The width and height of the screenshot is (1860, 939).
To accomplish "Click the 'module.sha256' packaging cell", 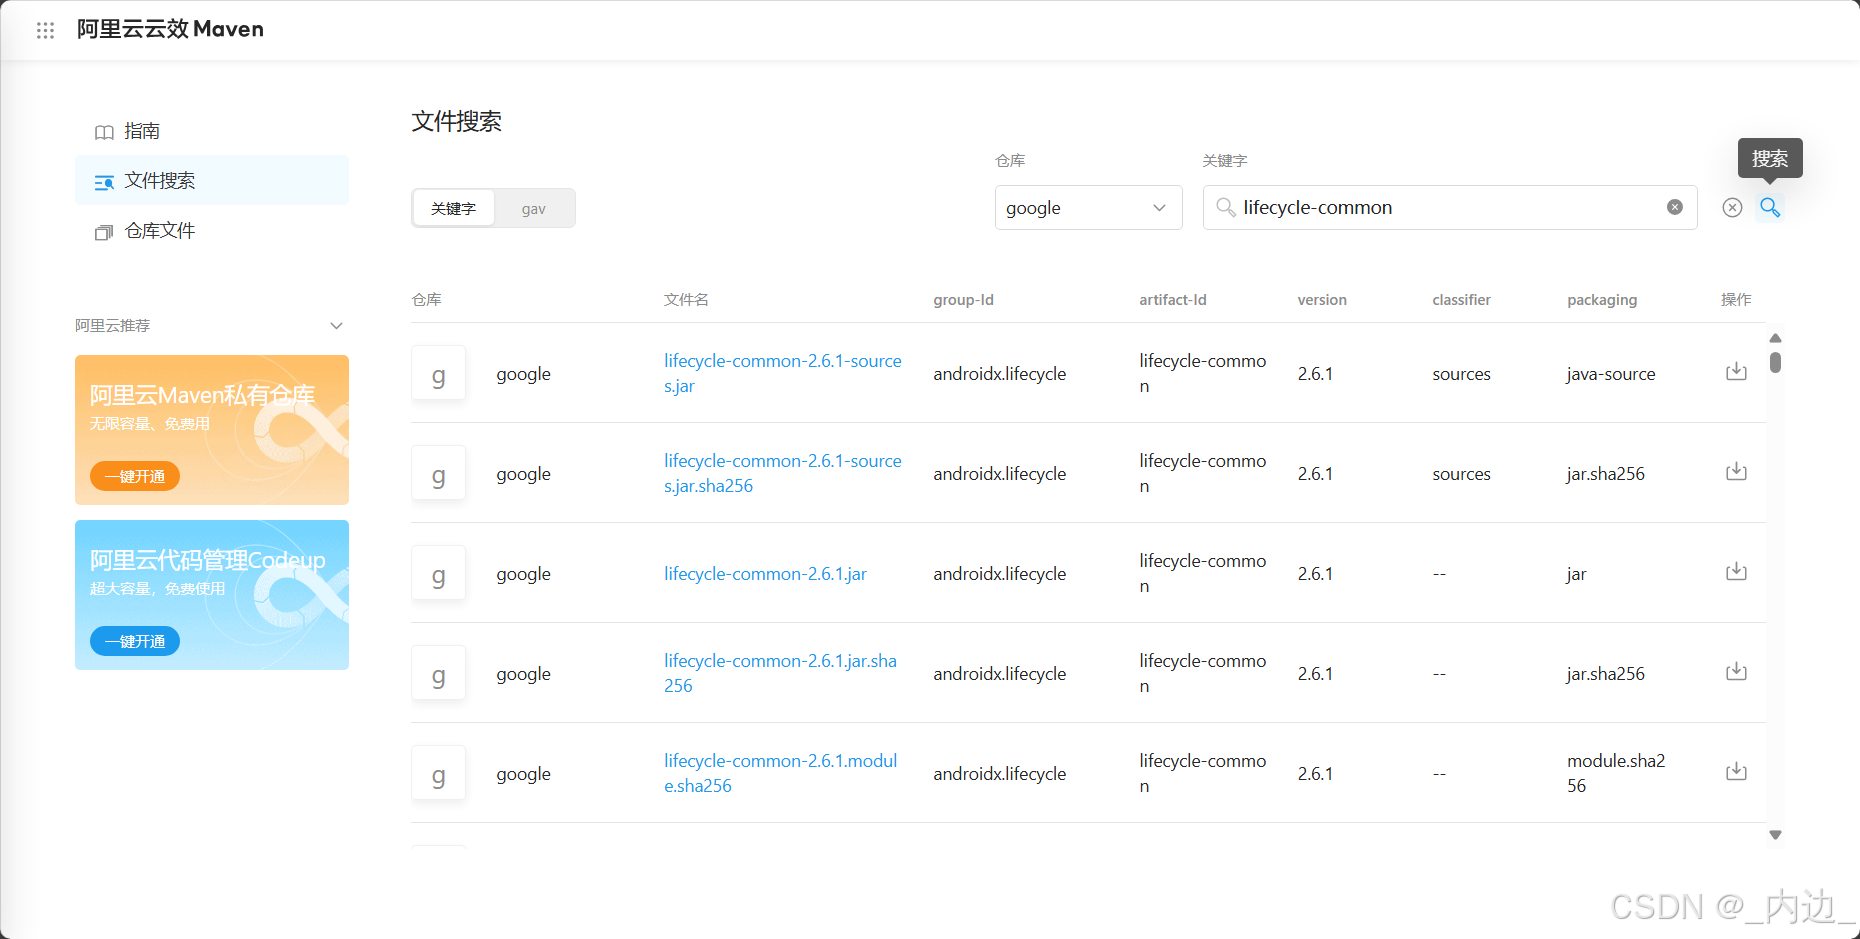I will pyautogui.click(x=1616, y=773).
